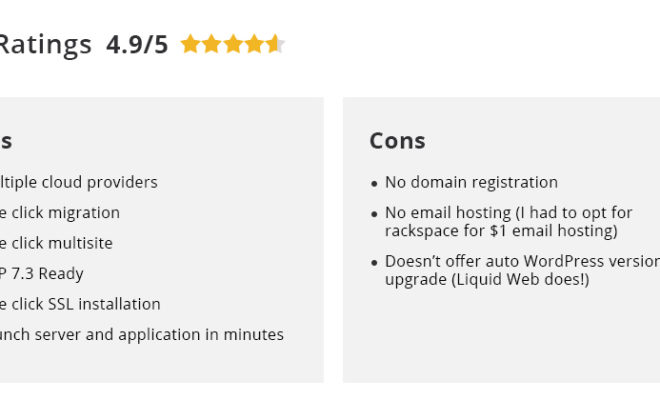
Task: Click the 4.9/5 rating score text
Action: coord(137,45)
